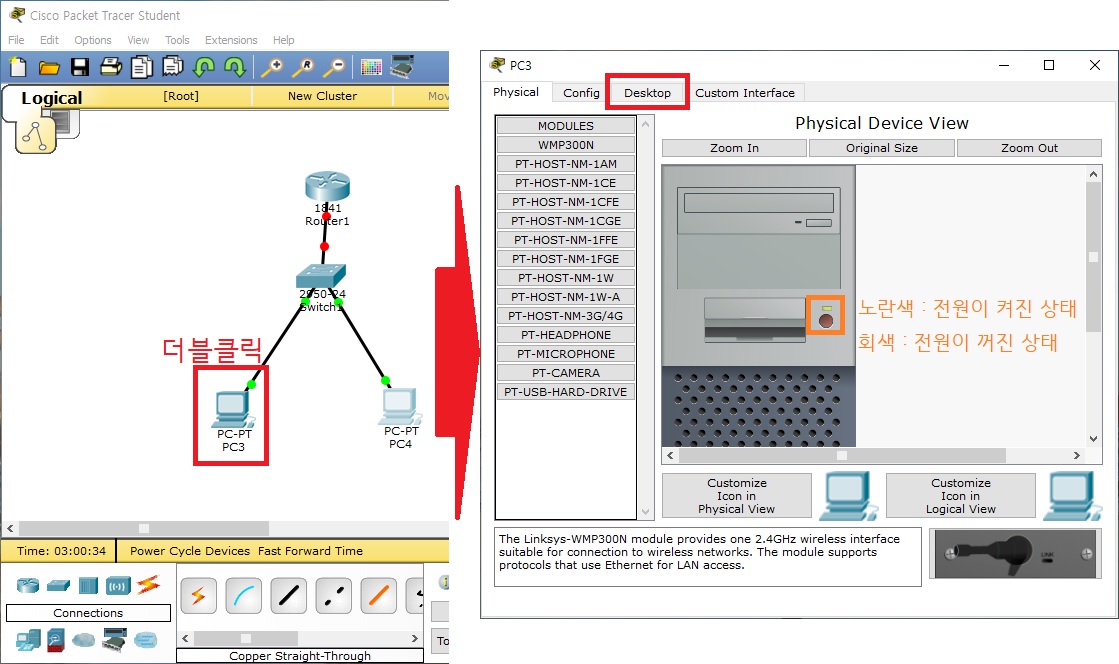Select the PT-HEADPHONE module
Screen dimensions: 1119x664
[566, 335]
